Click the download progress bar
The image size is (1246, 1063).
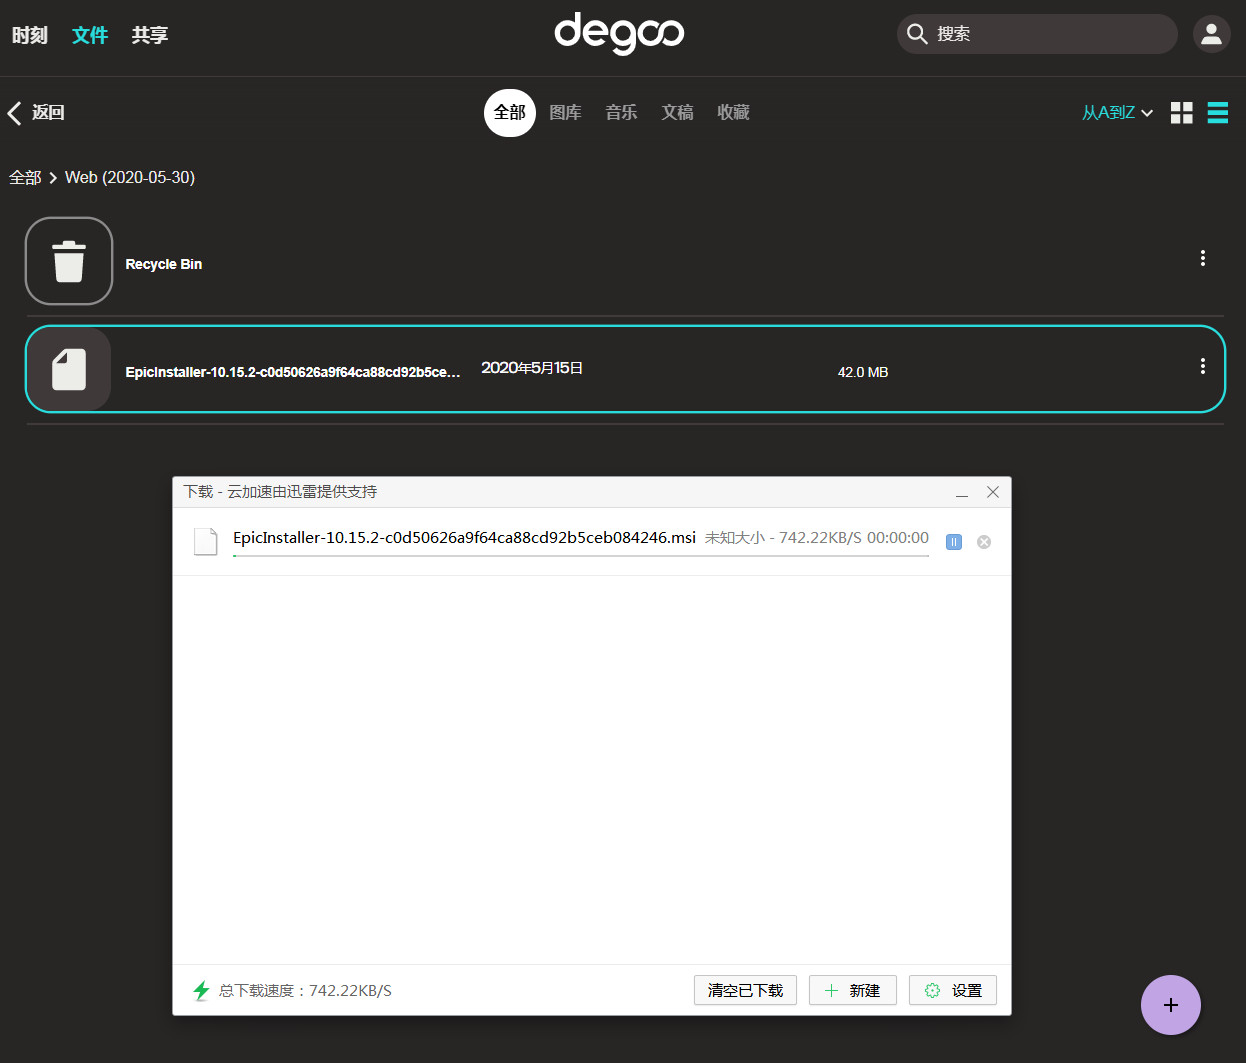[581, 555]
